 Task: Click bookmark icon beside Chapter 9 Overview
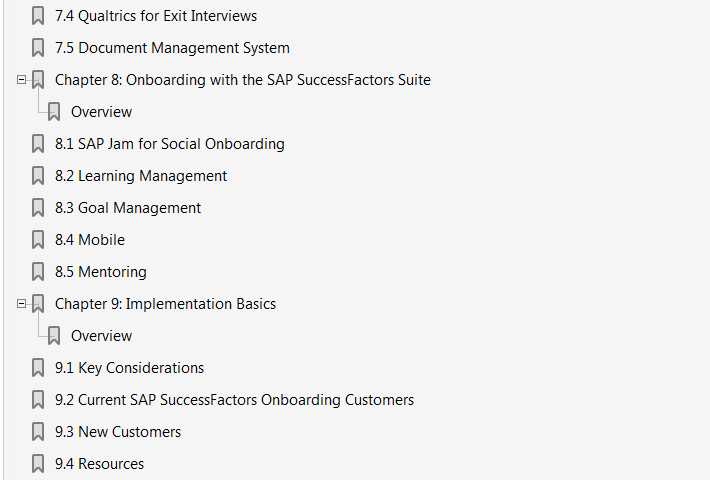tap(54, 336)
